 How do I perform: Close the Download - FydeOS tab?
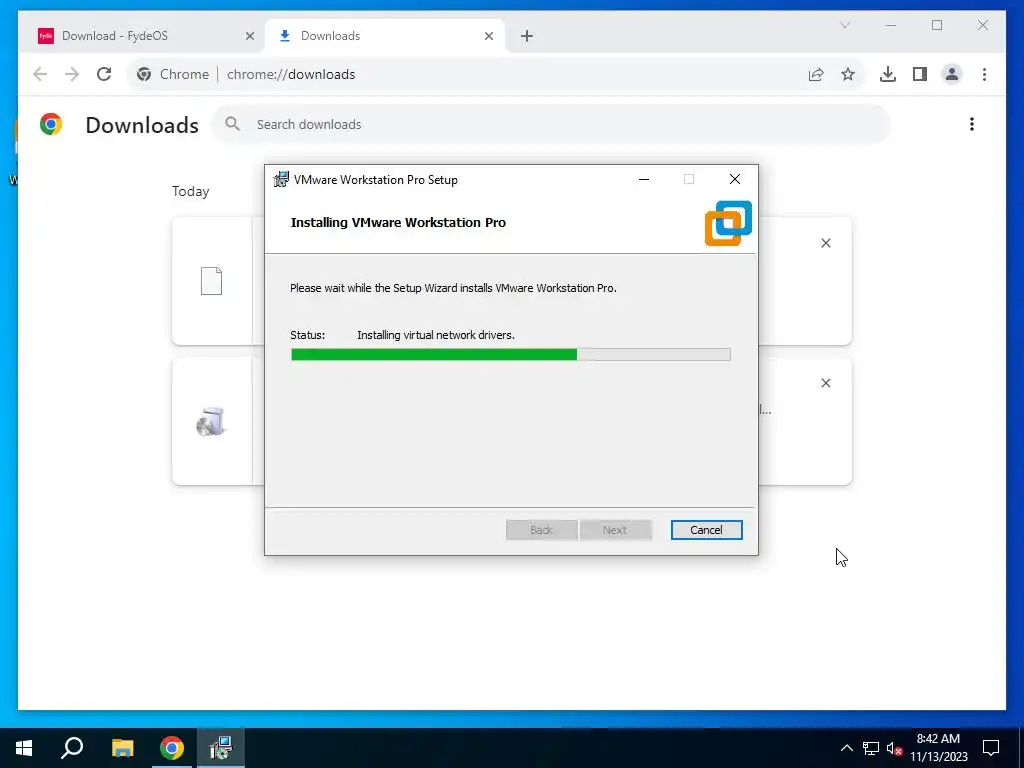coord(249,36)
